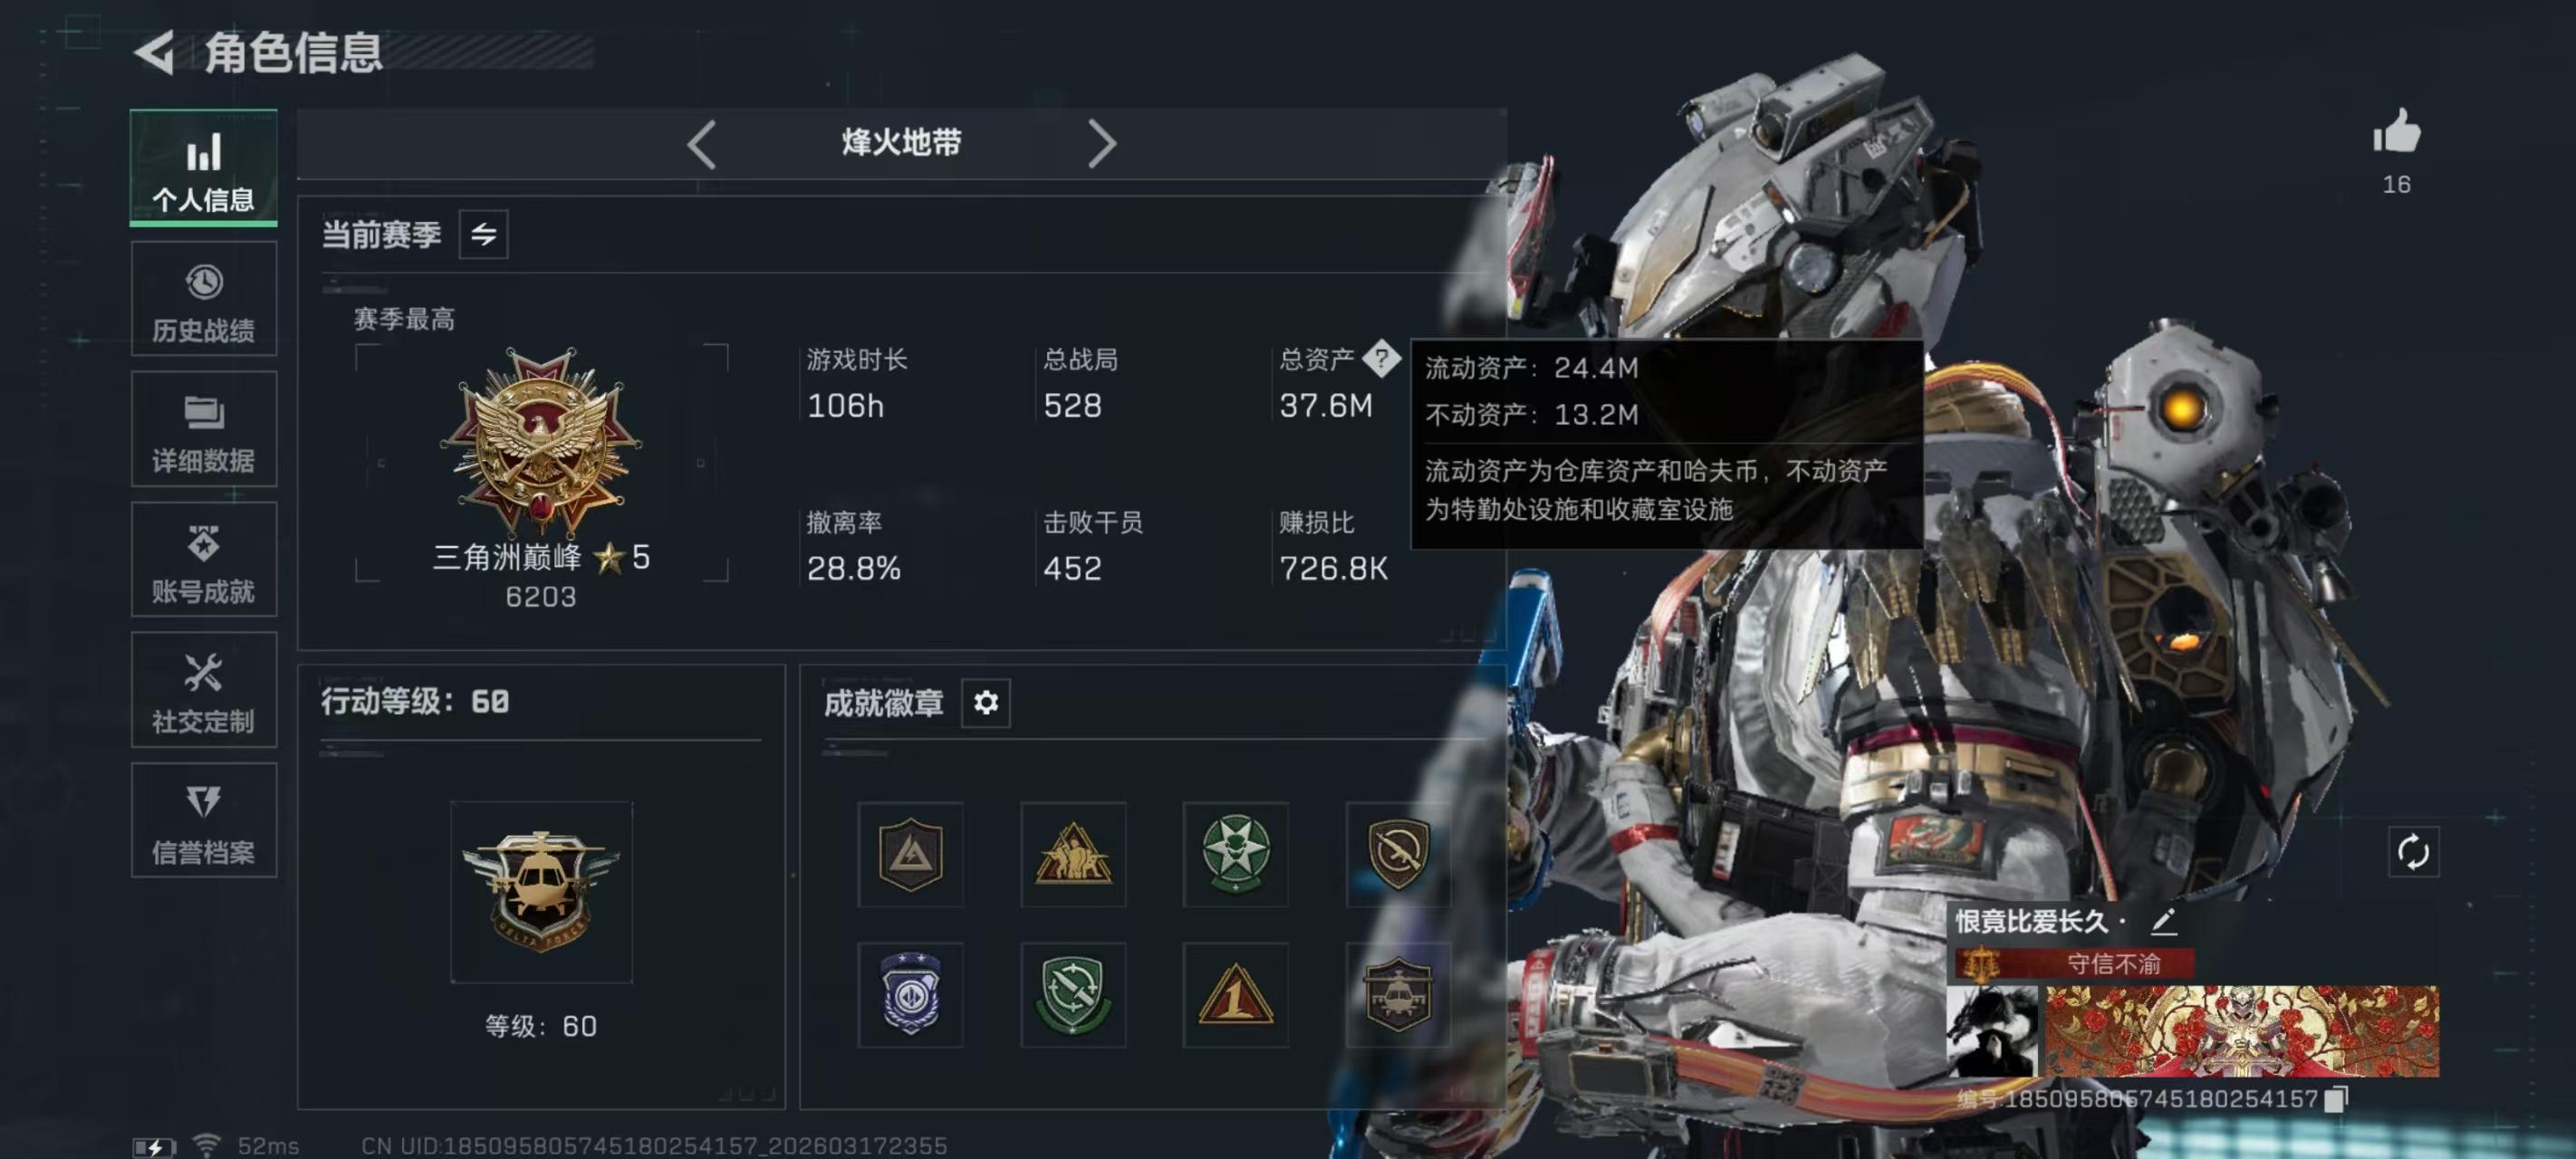
Task: Switch to next mode with right chevron
Action: click(1101, 144)
